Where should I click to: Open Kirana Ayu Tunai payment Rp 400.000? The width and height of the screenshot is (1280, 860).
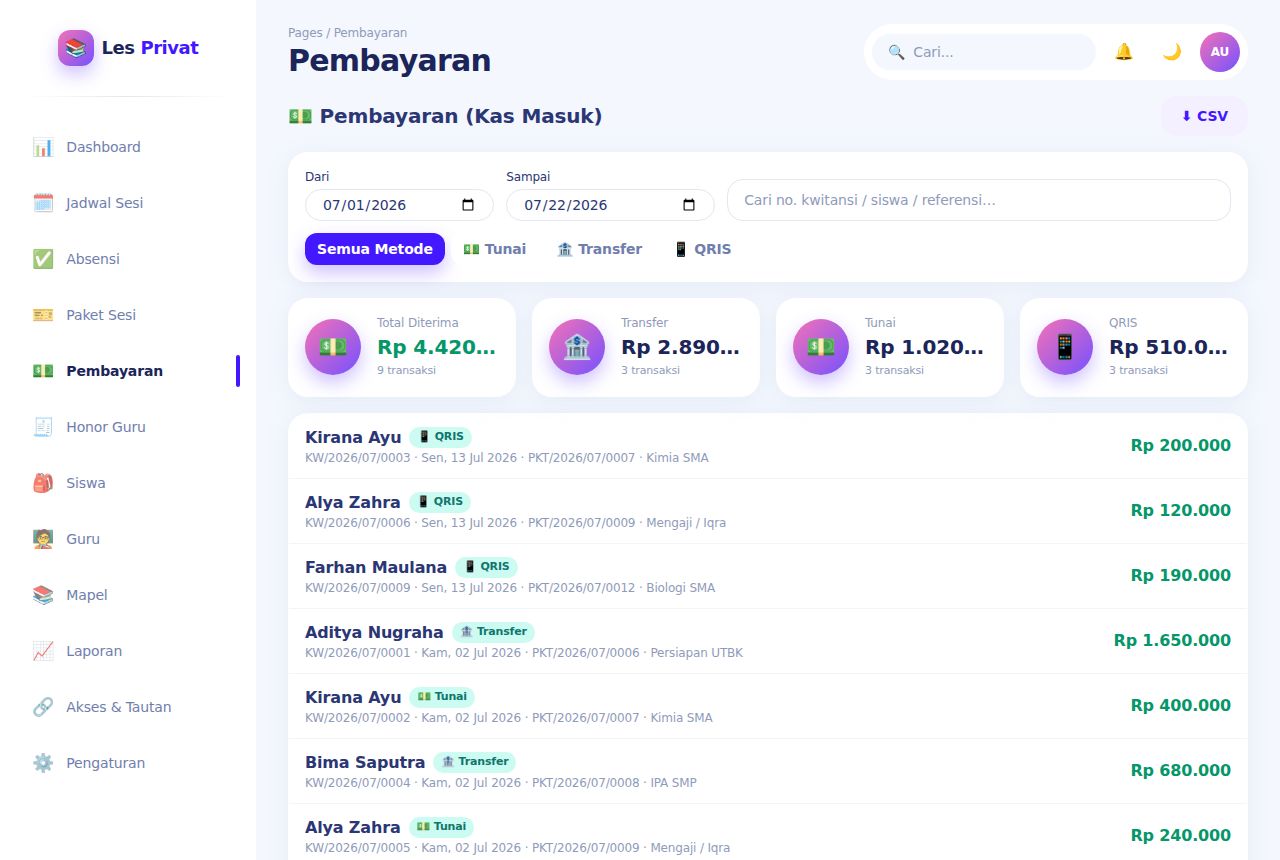coord(768,706)
